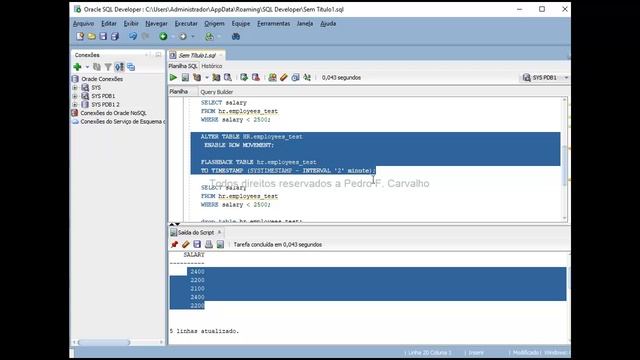Expand the SYS PDB1 2 connection node
Screen dimensions: 640x360
click(75, 104)
